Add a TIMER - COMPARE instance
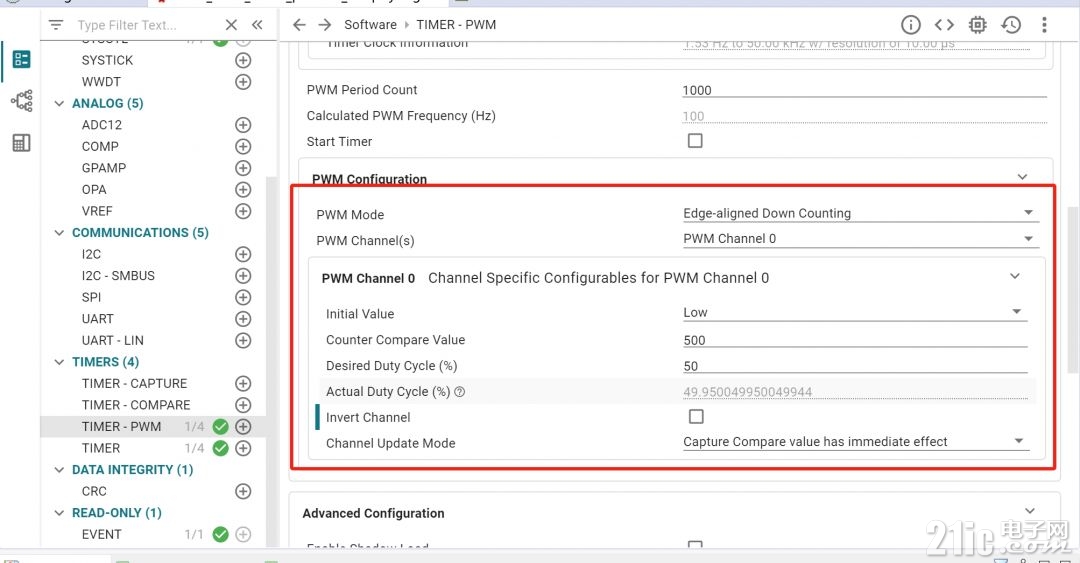The width and height of the screenshot is (1080, 563). pos(243,405)
